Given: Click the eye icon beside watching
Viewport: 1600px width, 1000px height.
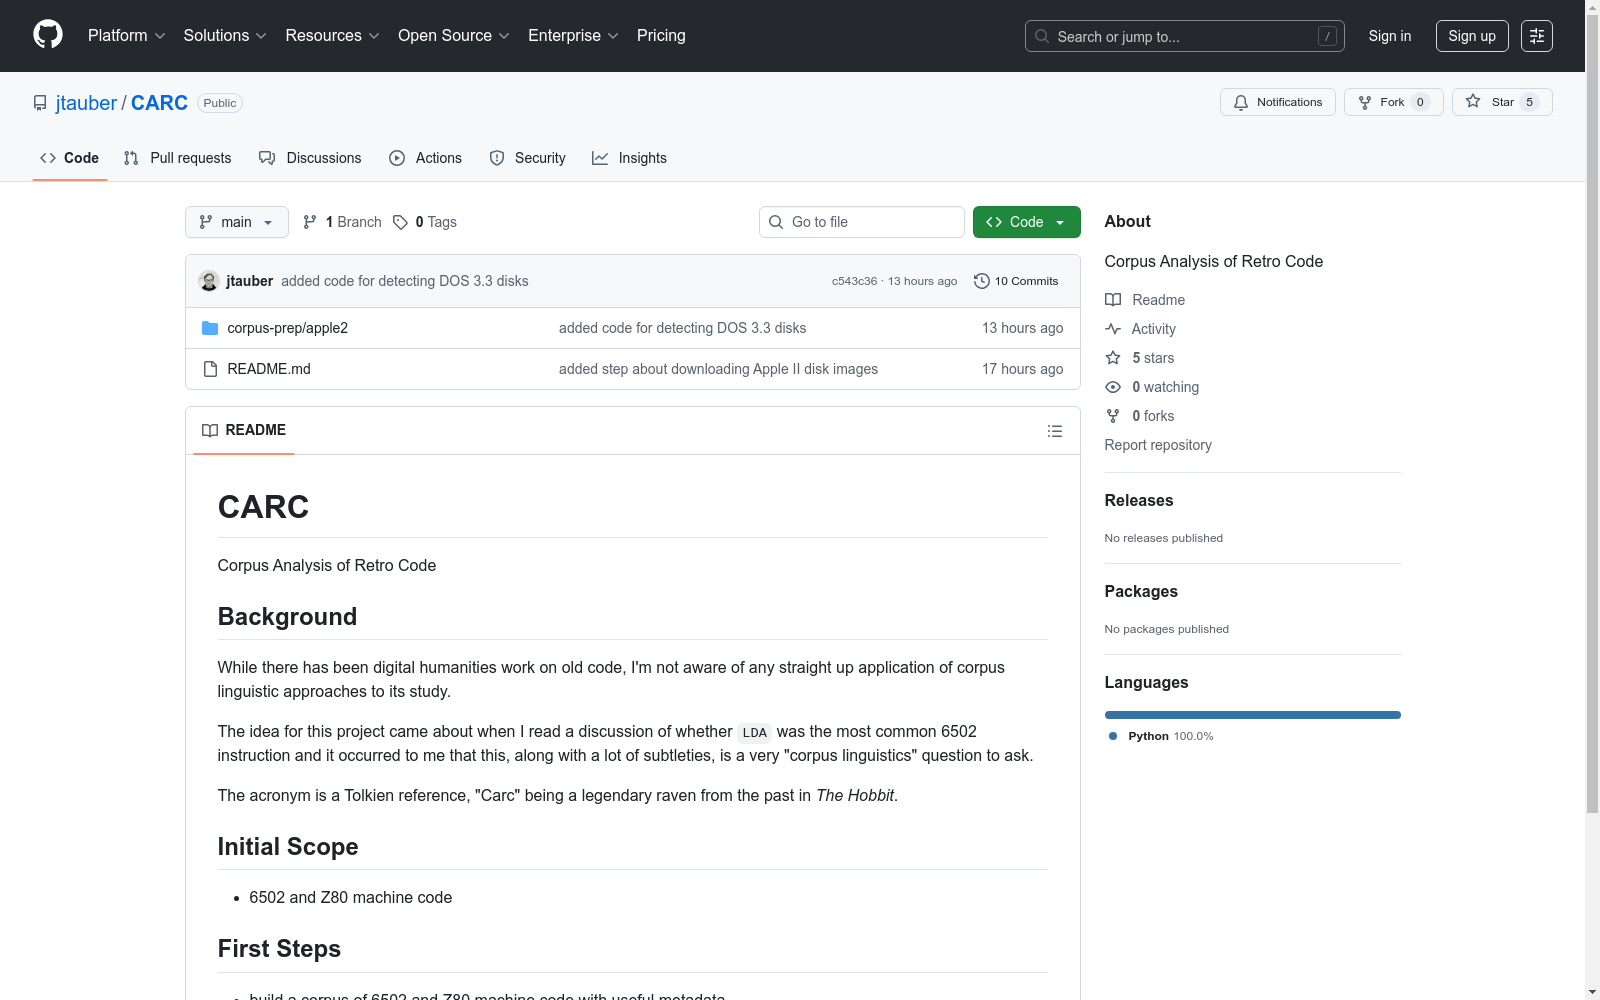Looking at the screenshot, I should [1113, 387].
